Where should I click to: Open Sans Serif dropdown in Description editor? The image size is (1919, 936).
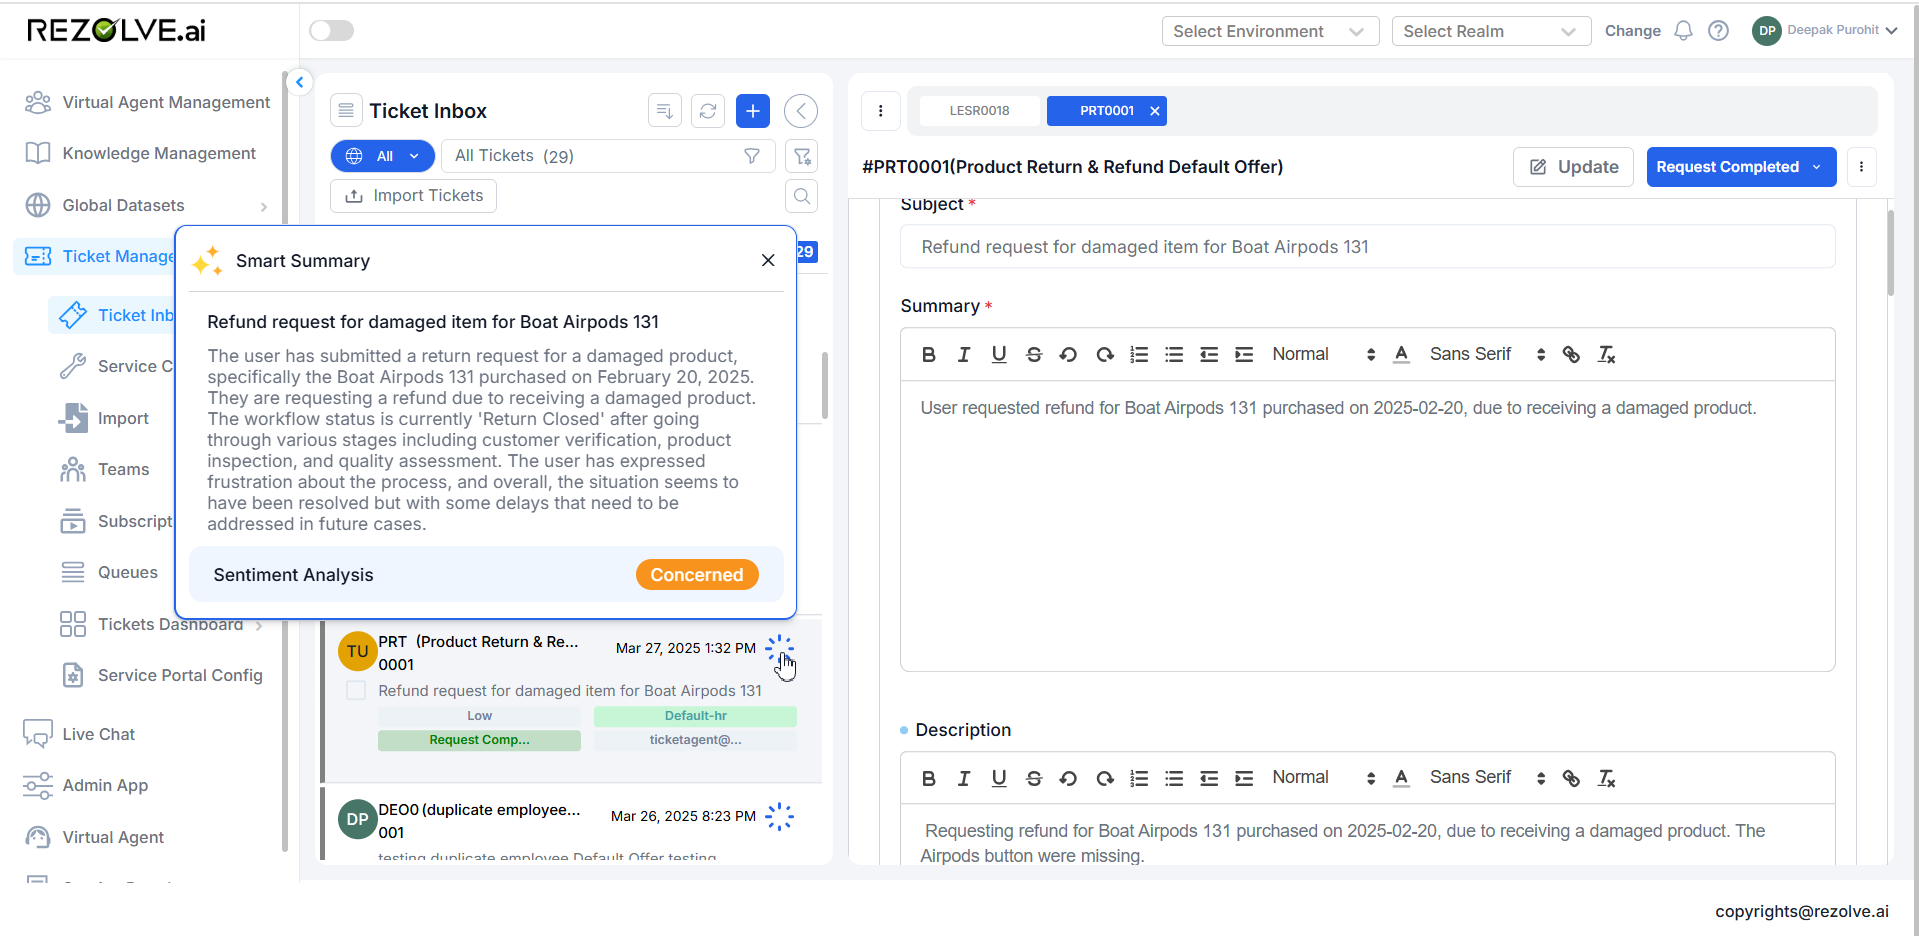coord(1487,778)
